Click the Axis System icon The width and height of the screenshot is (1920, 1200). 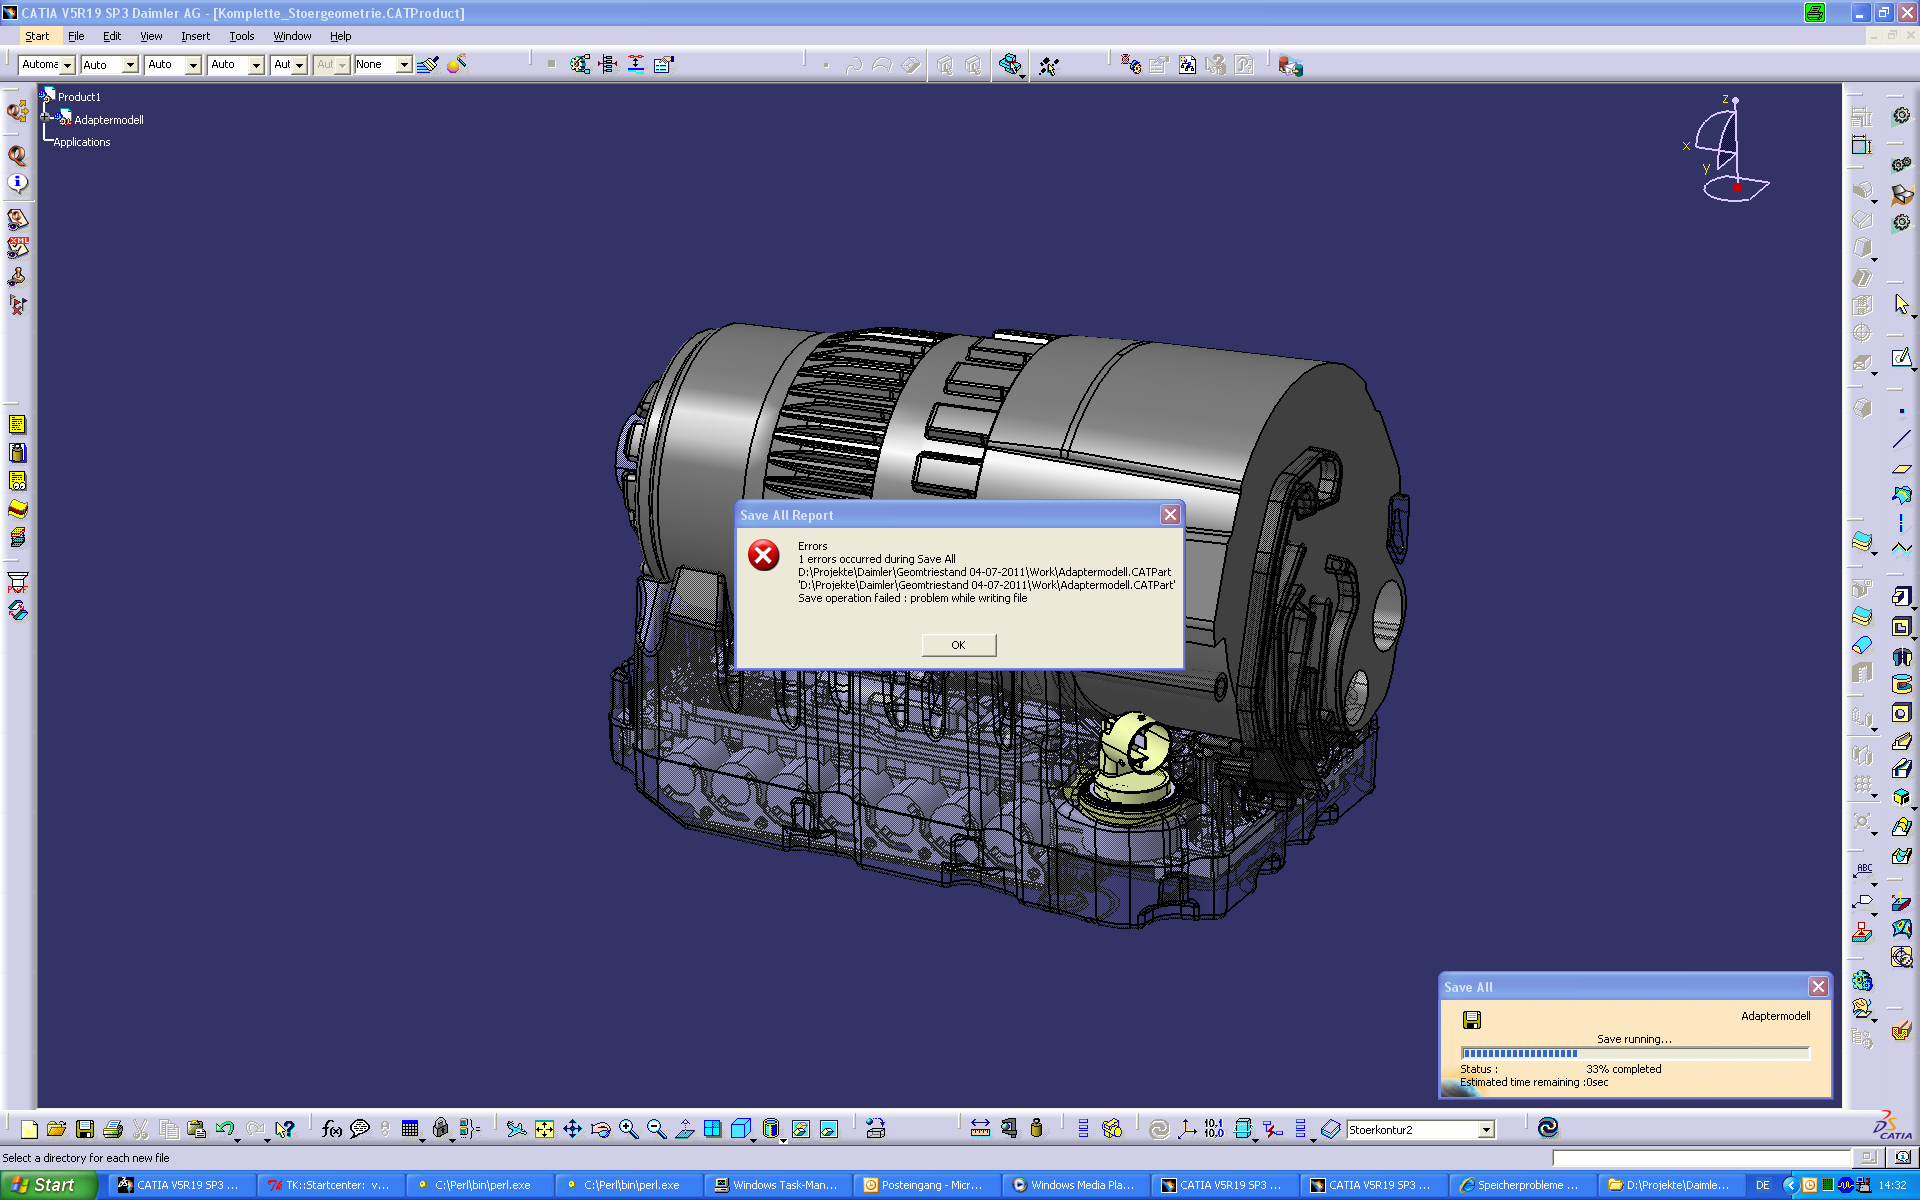point(1187,1129)
